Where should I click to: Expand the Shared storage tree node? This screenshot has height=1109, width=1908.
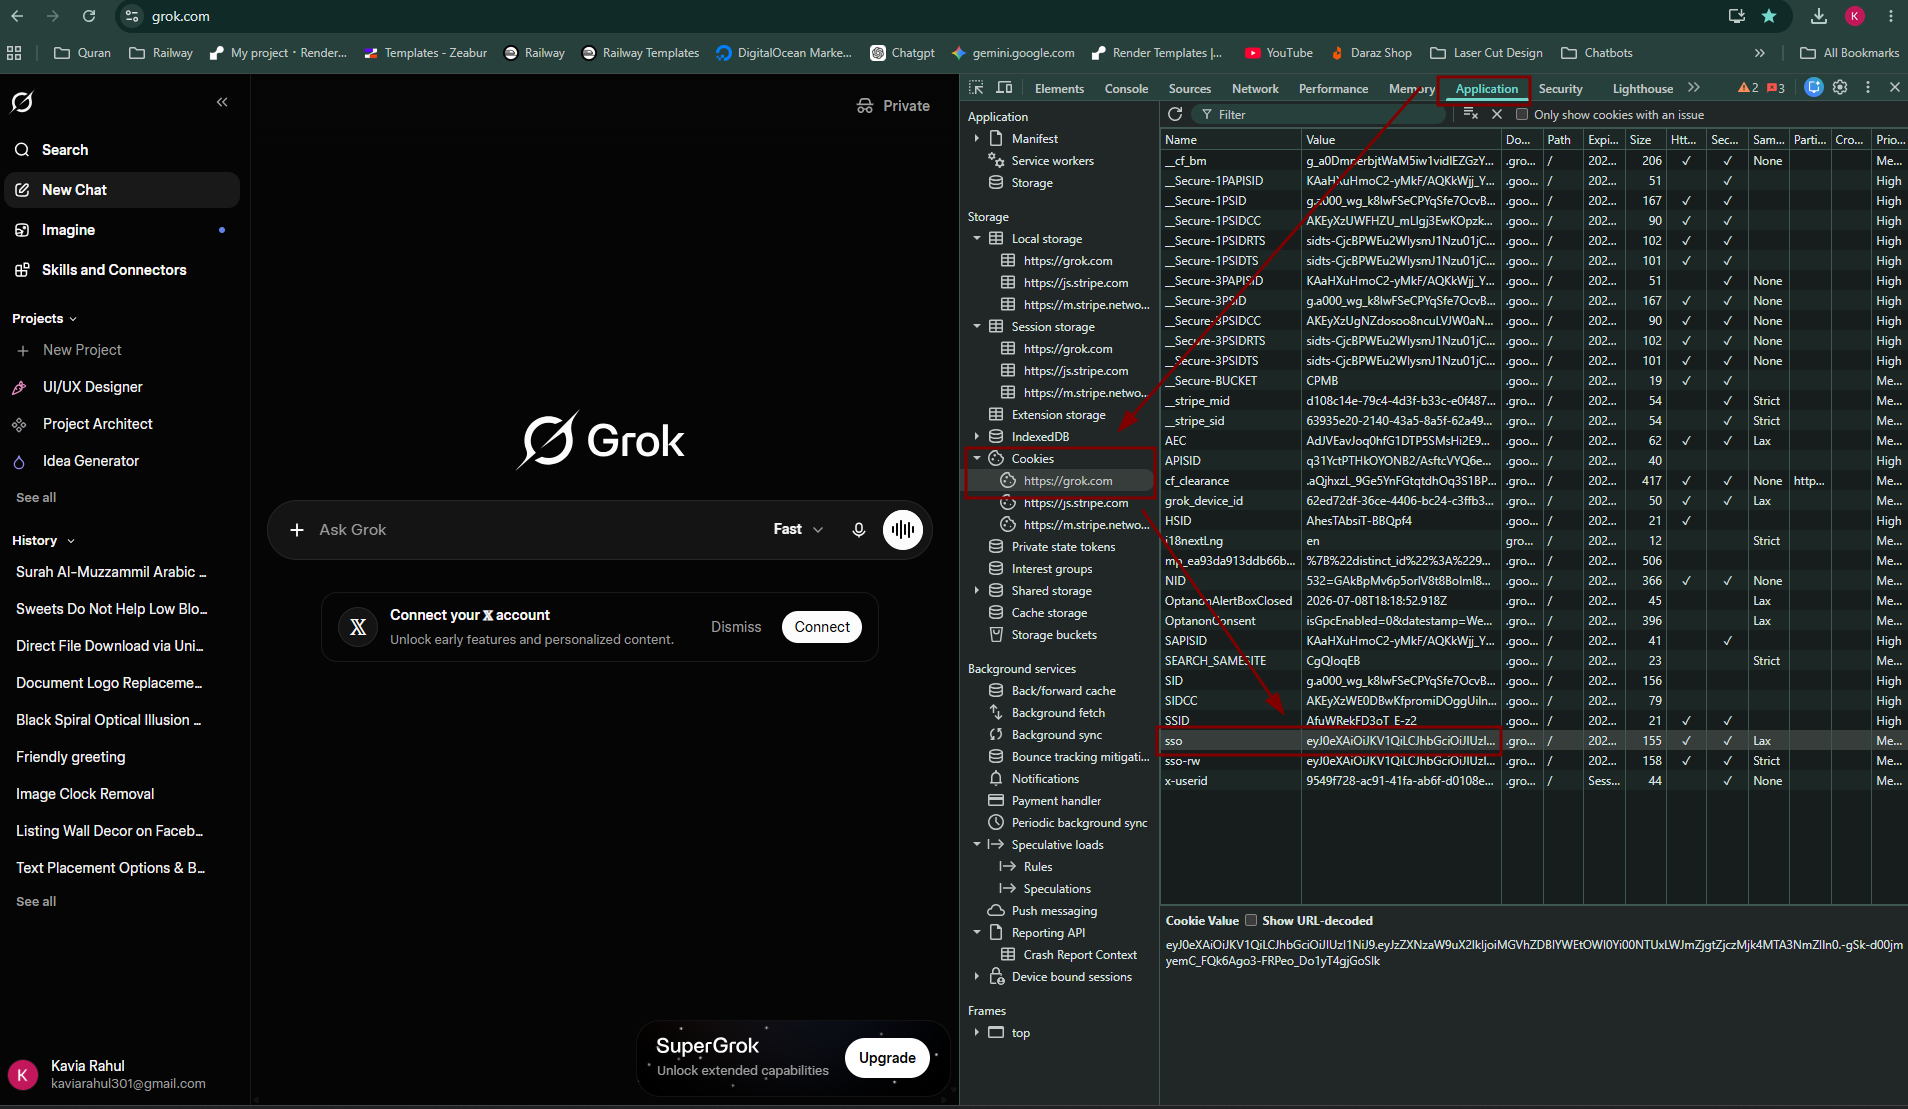coord(977,591)
